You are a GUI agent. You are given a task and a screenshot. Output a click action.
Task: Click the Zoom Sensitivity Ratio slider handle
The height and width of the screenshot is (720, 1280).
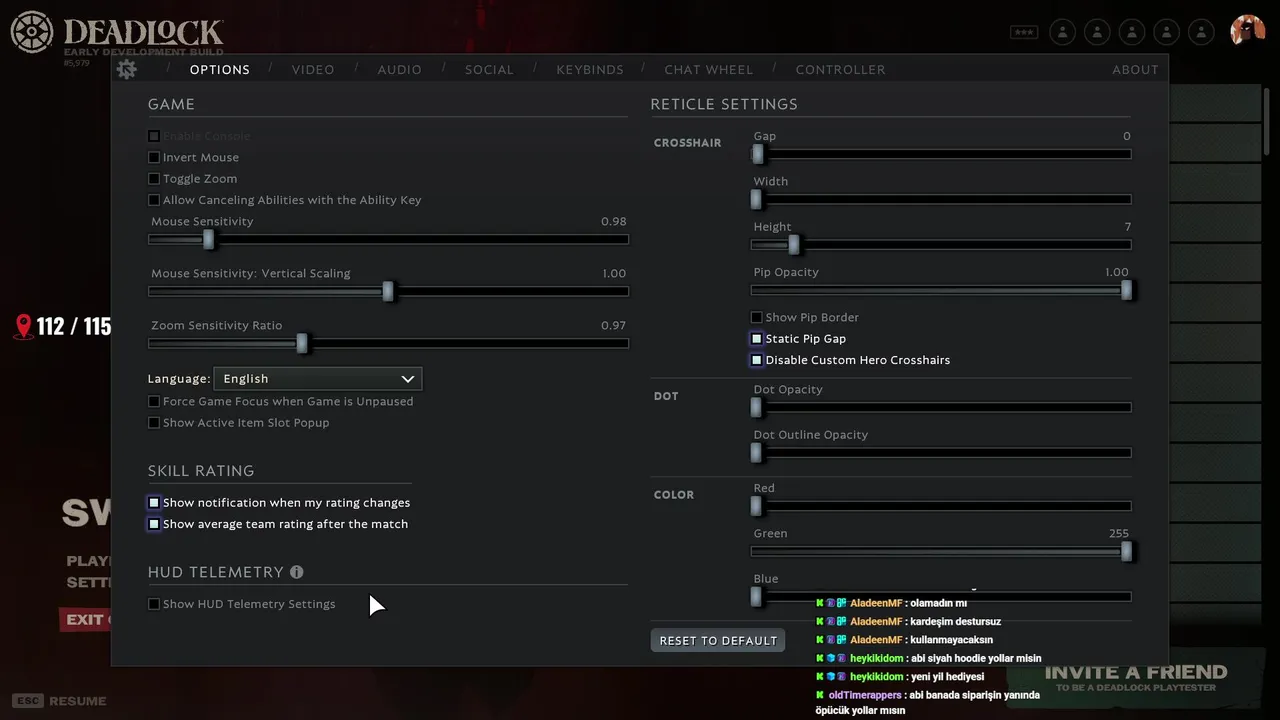302,343
